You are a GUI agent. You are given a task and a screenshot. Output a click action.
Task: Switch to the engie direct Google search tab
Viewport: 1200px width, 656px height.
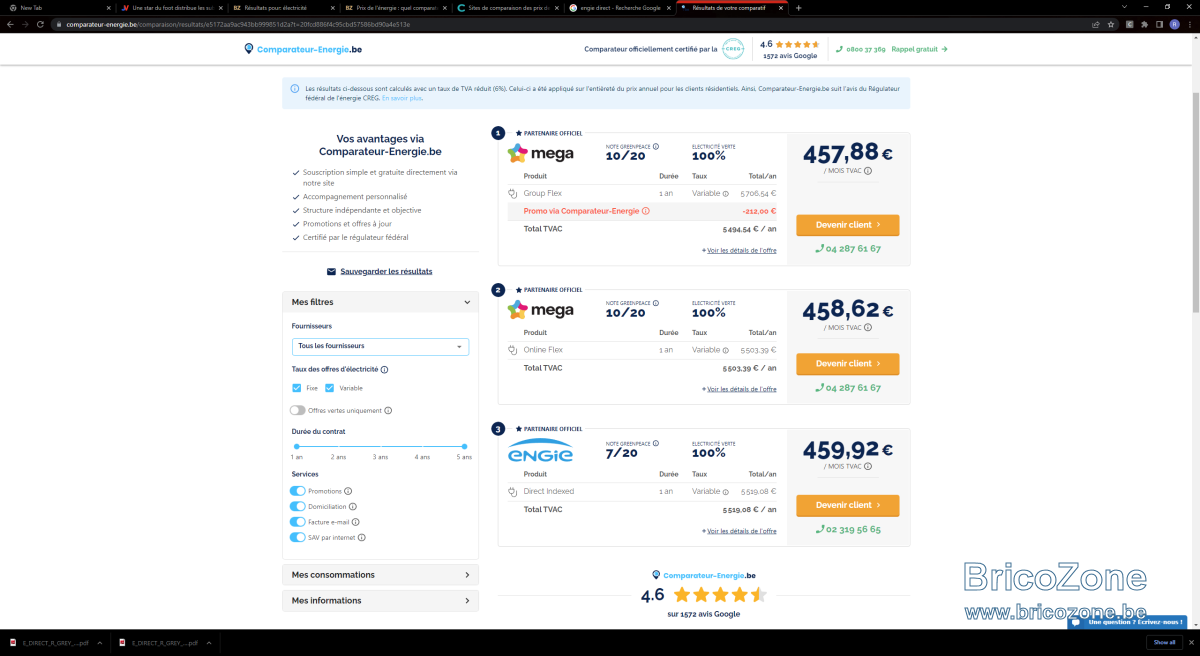coord(619,7)
